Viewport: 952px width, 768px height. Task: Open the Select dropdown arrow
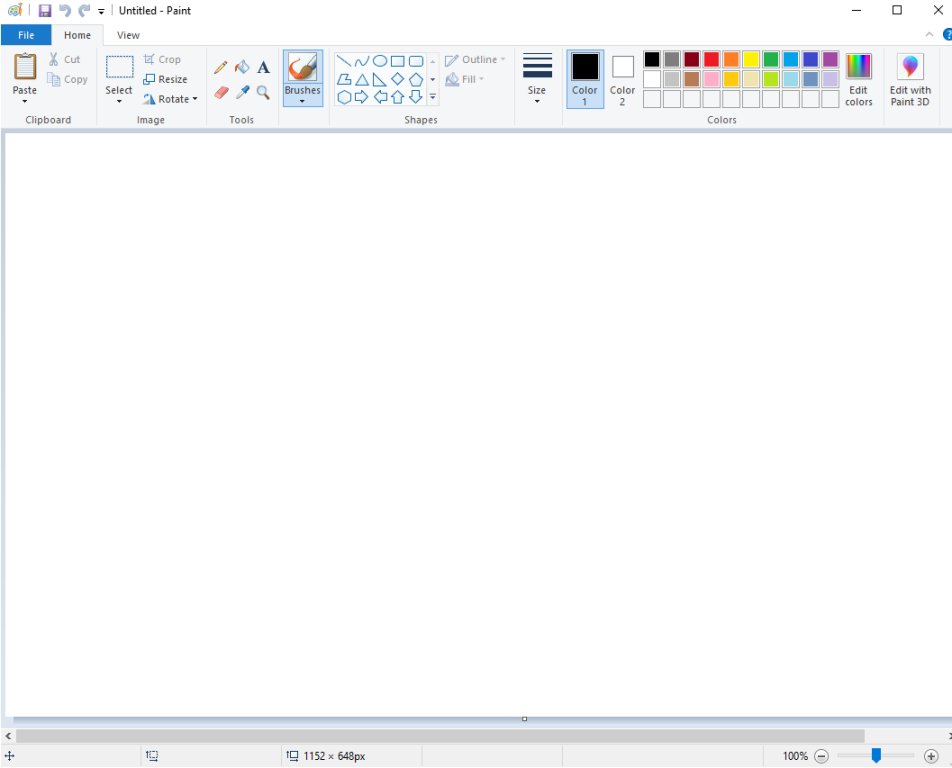(x=119, y=101)
